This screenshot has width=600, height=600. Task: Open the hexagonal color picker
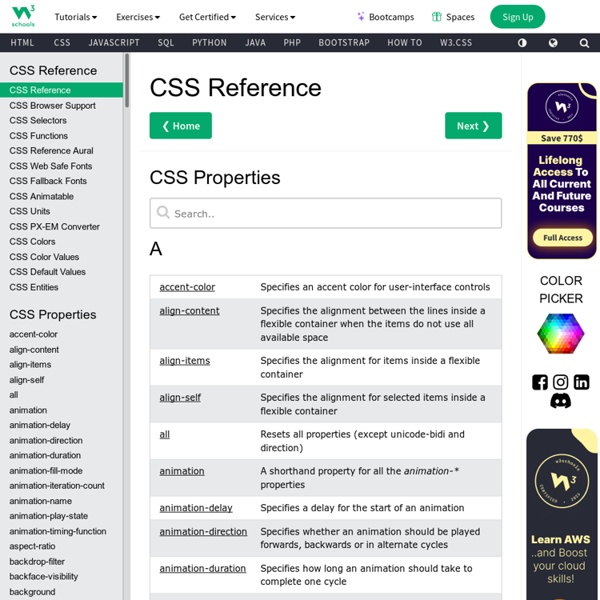[x=561, y=334]
